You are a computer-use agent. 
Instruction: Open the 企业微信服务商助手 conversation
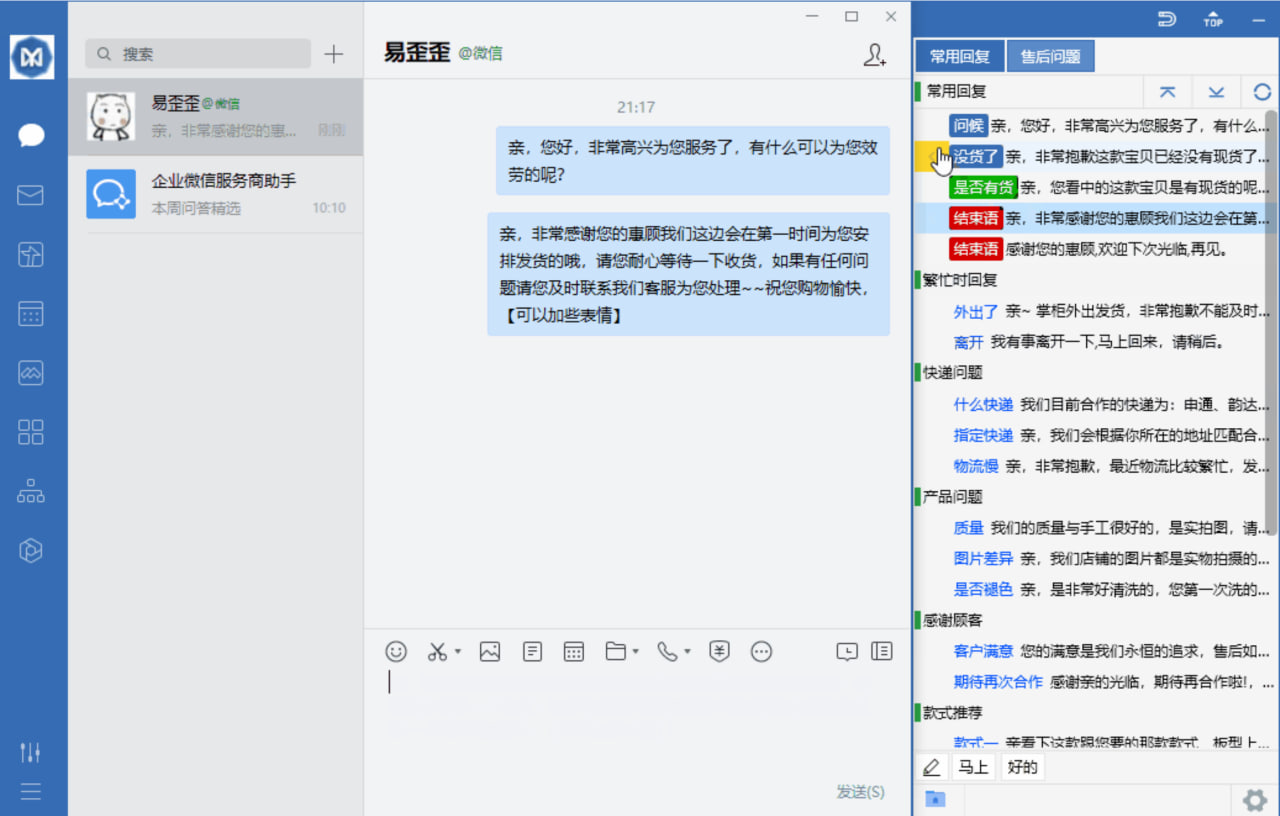point(215,194)
